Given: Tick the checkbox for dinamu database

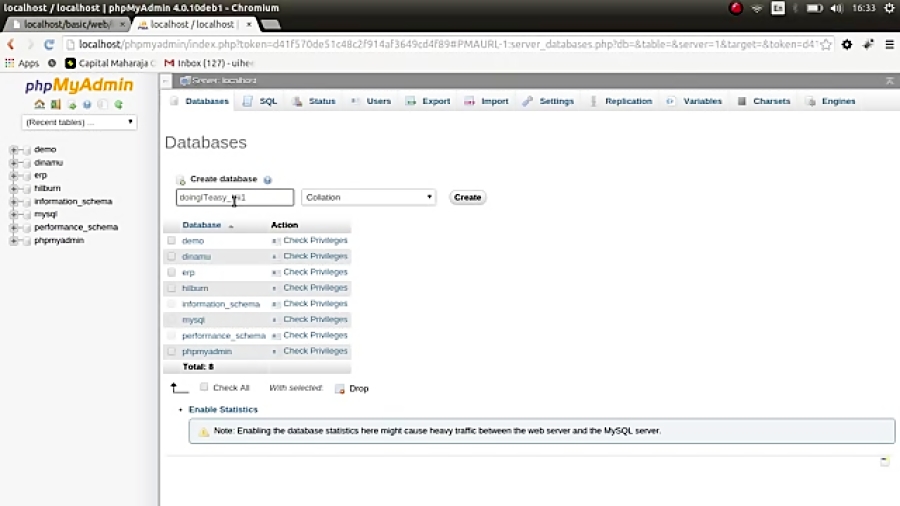Looking at the screenshot, I should coord(171,256).
